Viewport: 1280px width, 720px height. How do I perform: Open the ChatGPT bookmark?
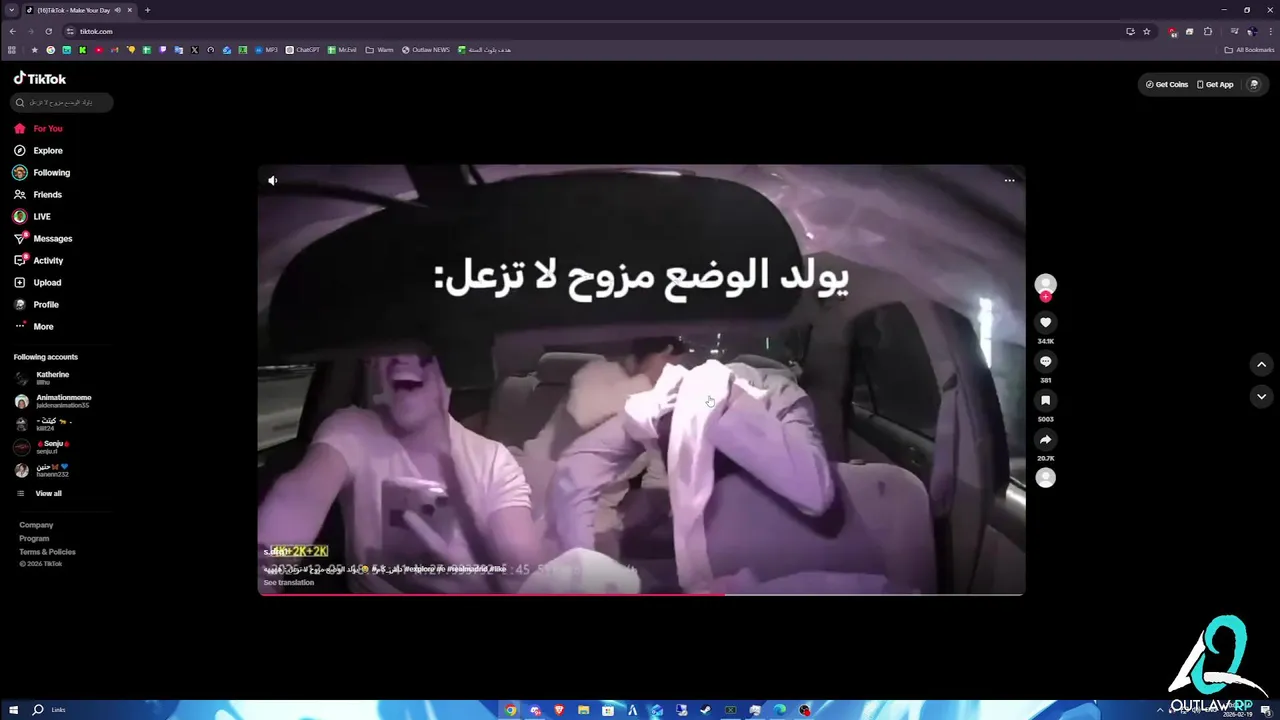[x=303, y=50]
